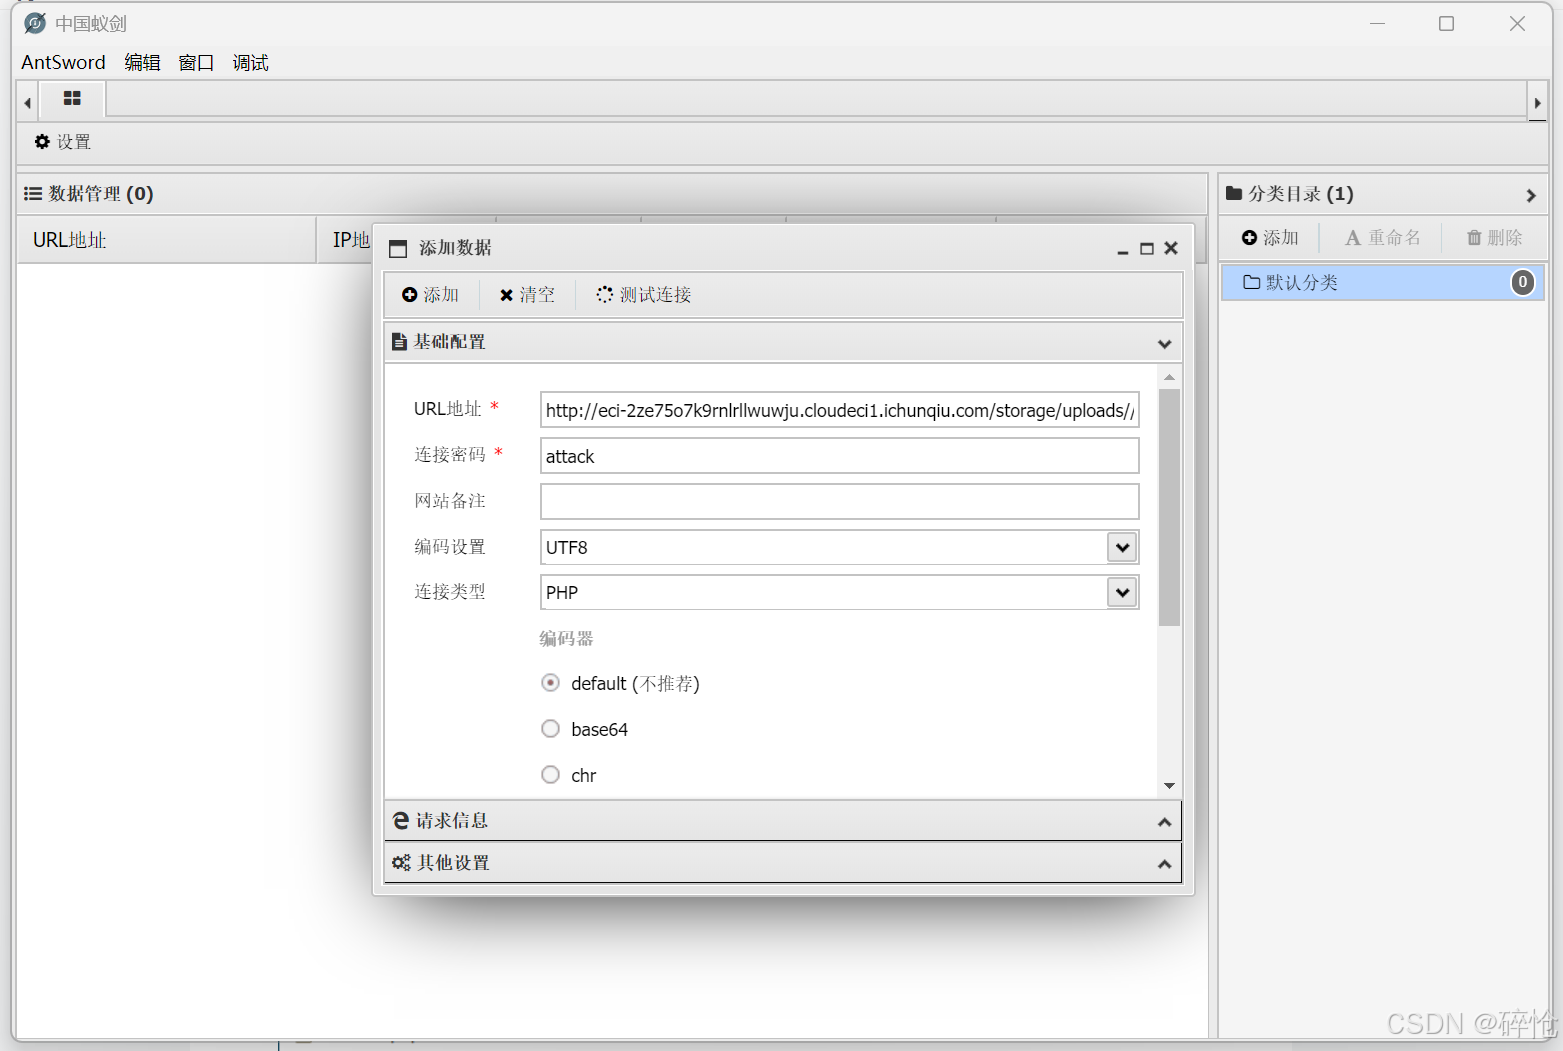Open the 调试 menu
The image size is (1563, 1051).
coord(249,62)
